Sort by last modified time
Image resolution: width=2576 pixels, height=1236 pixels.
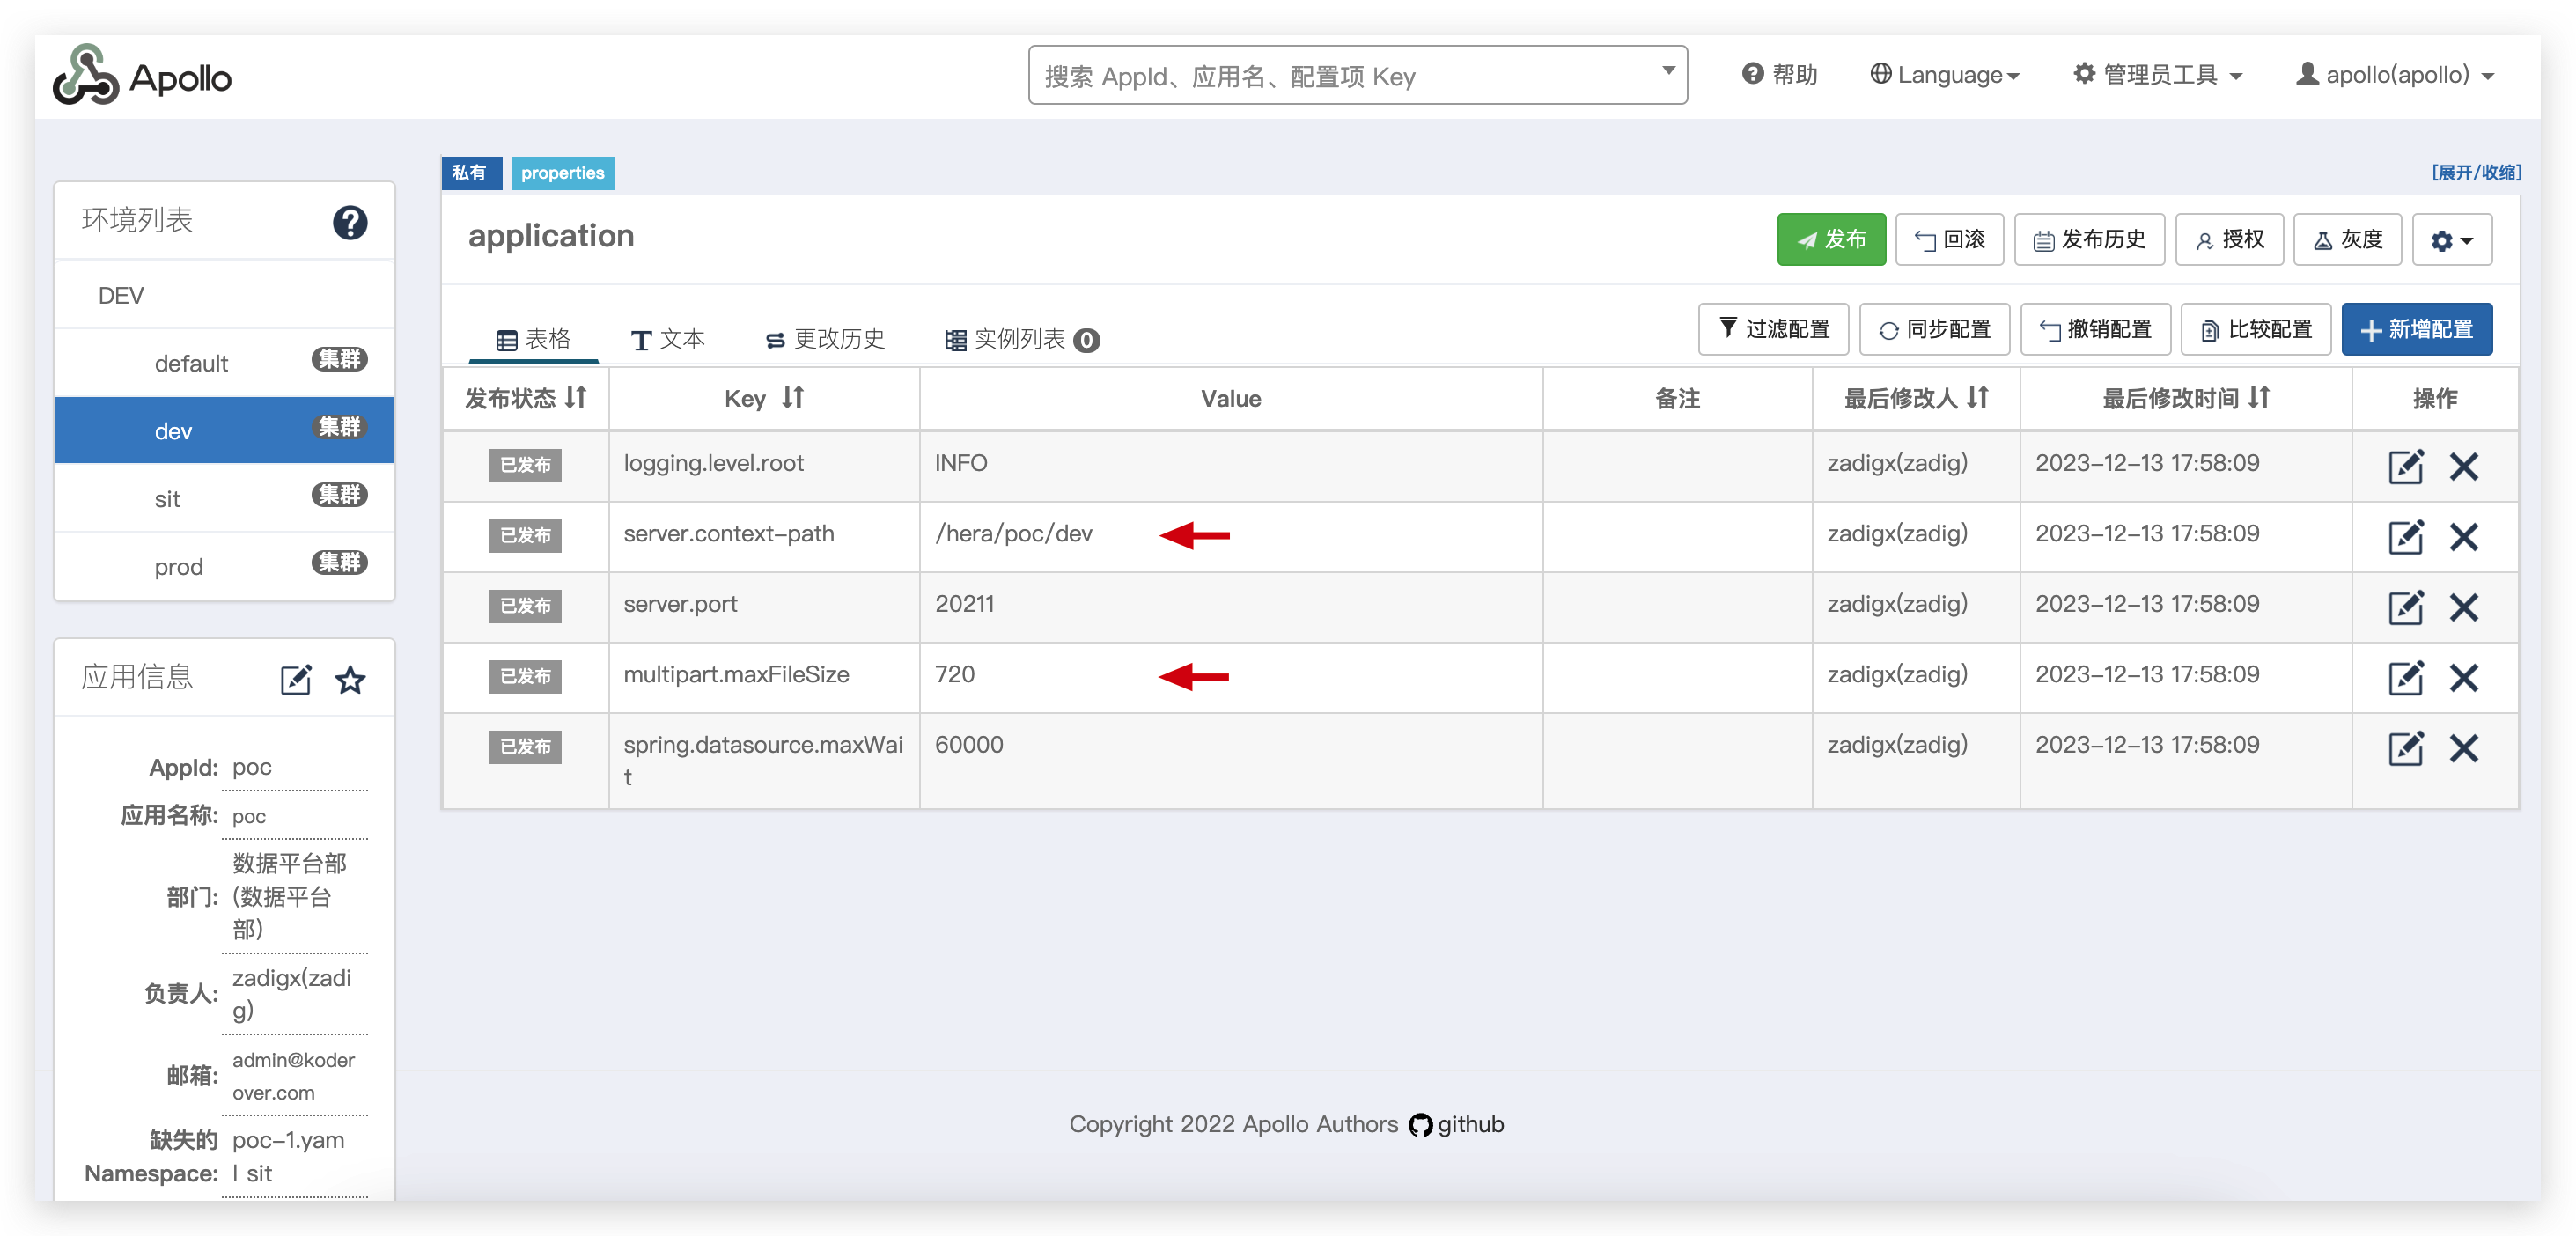[x=2258, y=398]
